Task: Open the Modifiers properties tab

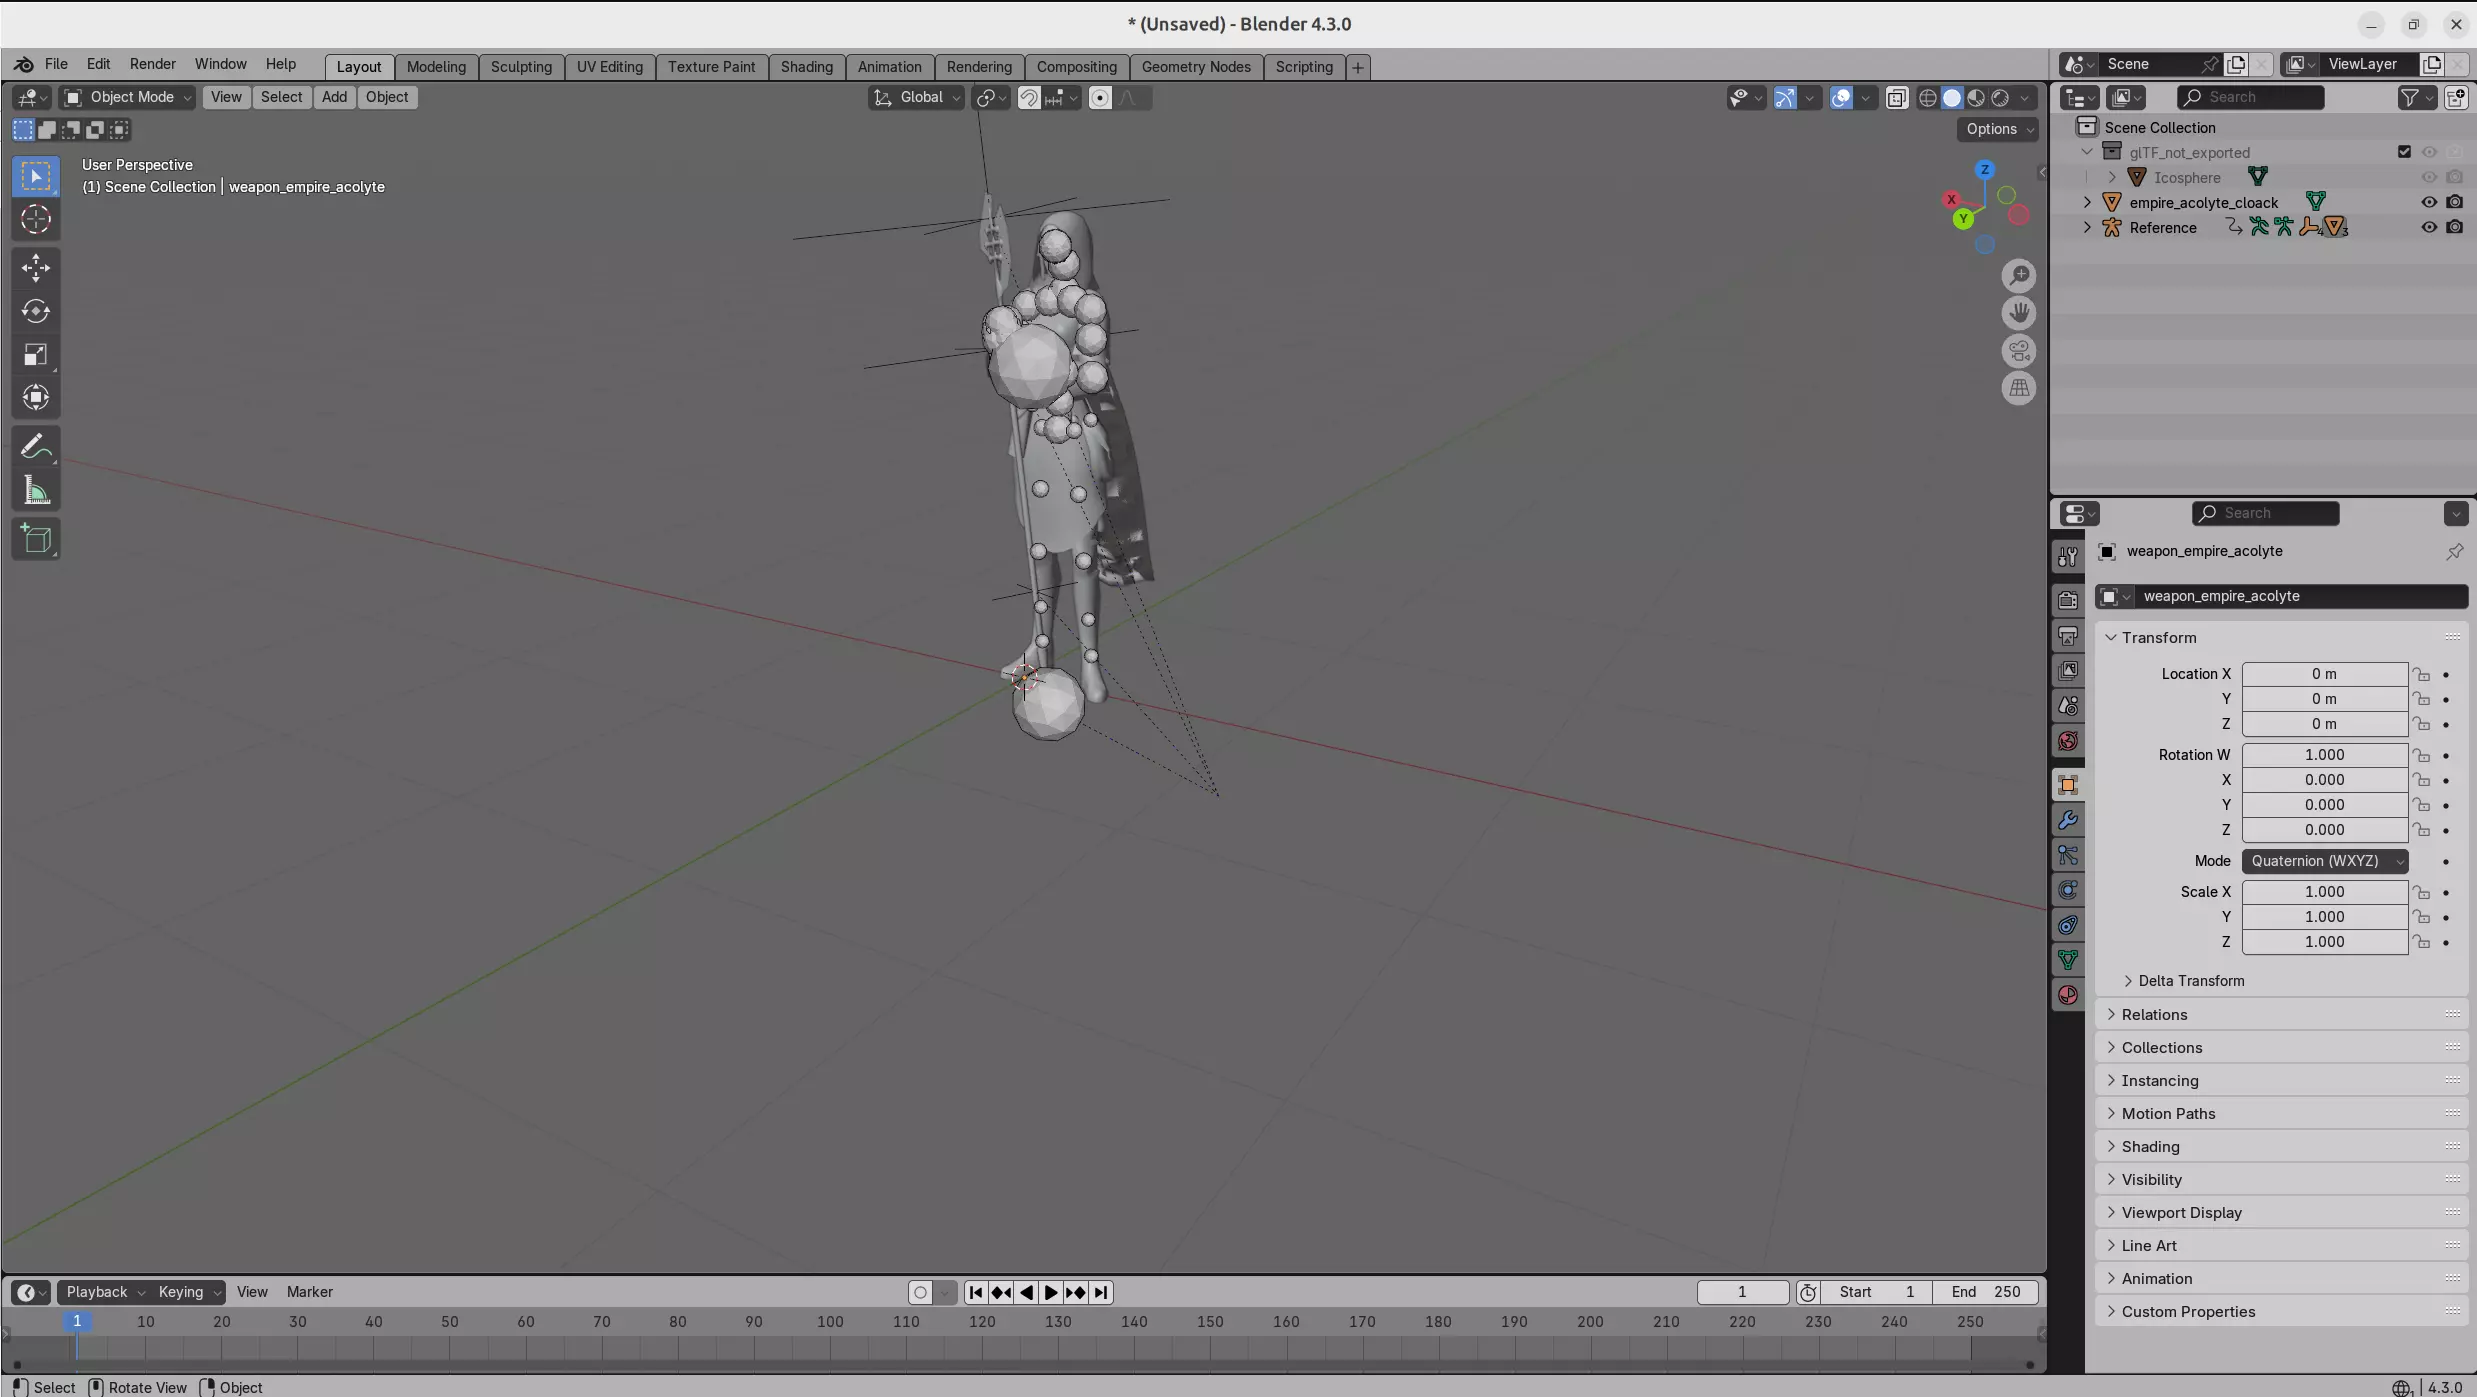Action: click(x=2068, y=821)
